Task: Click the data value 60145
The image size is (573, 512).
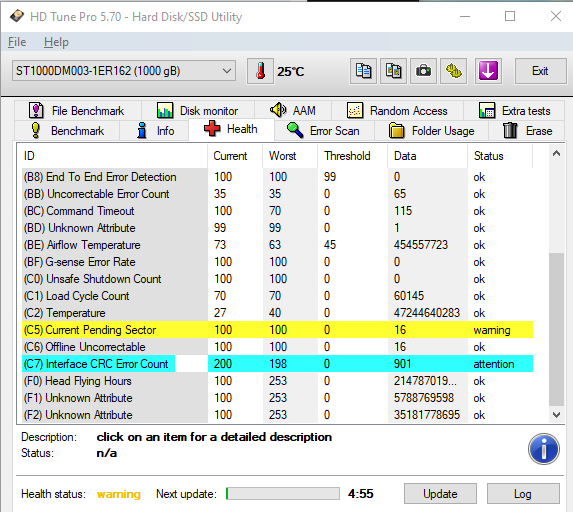Action: click(x=409, y=296)
